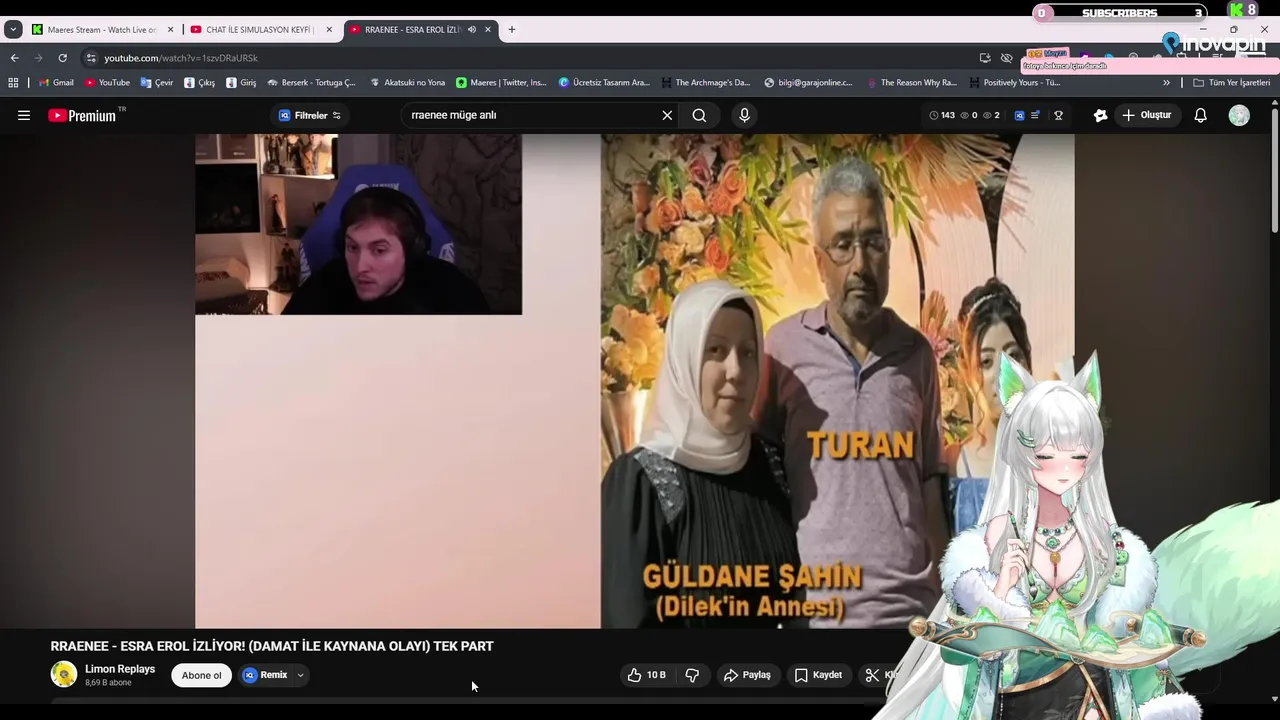This screenshot has height=720, width=1280.
Task: Start voice search with the microphone
Action: [x=744, y=115]
